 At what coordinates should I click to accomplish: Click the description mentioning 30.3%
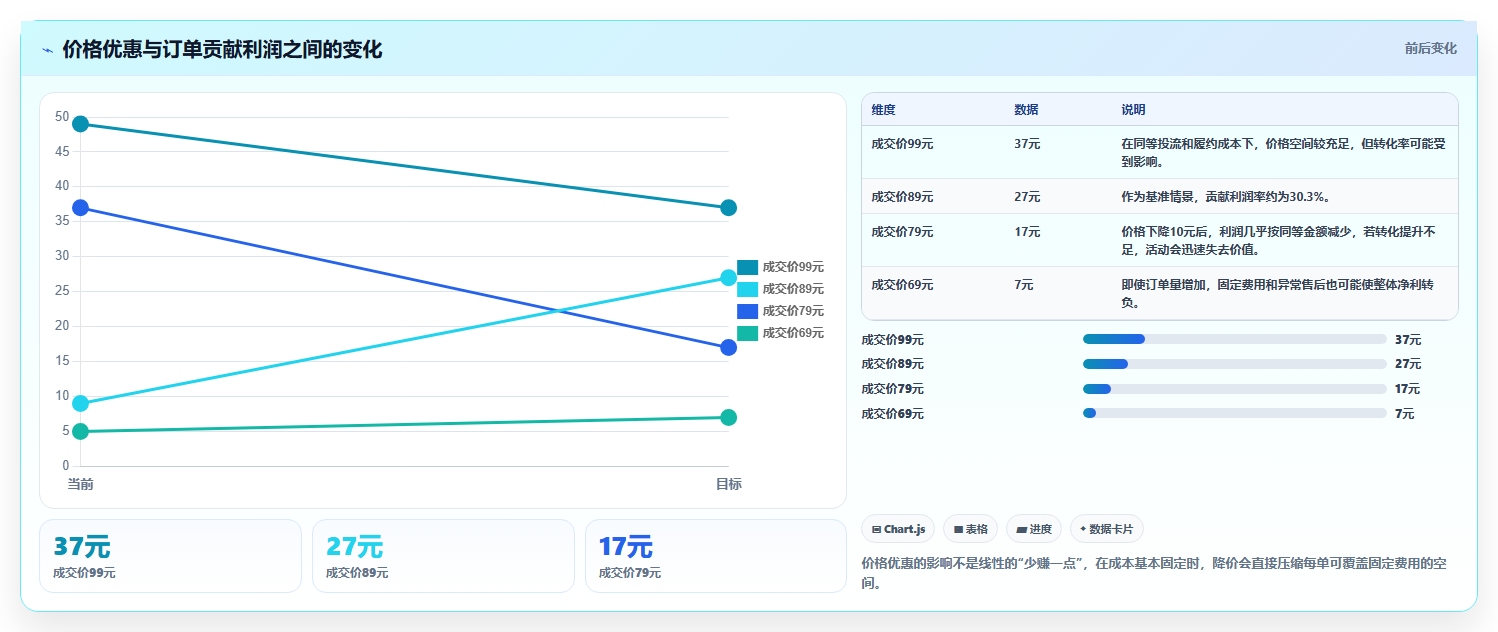click(x=1225, y=197)
